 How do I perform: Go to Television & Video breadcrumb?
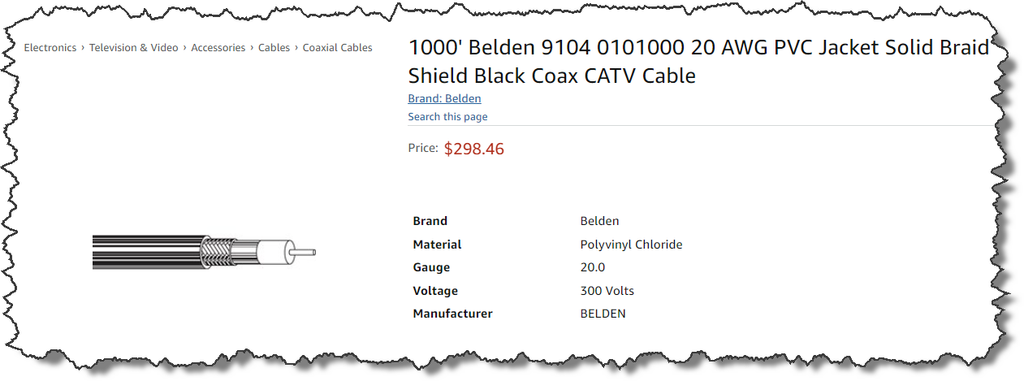coord(134,48)
